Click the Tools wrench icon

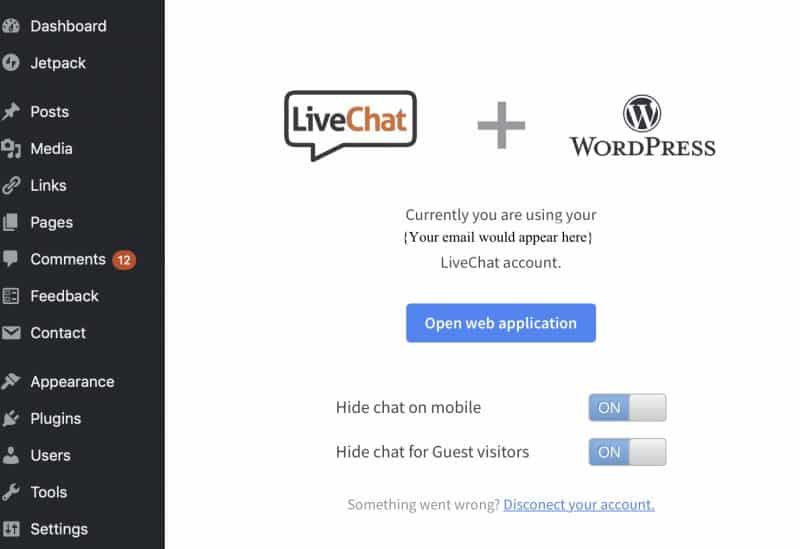pos(10,492)
